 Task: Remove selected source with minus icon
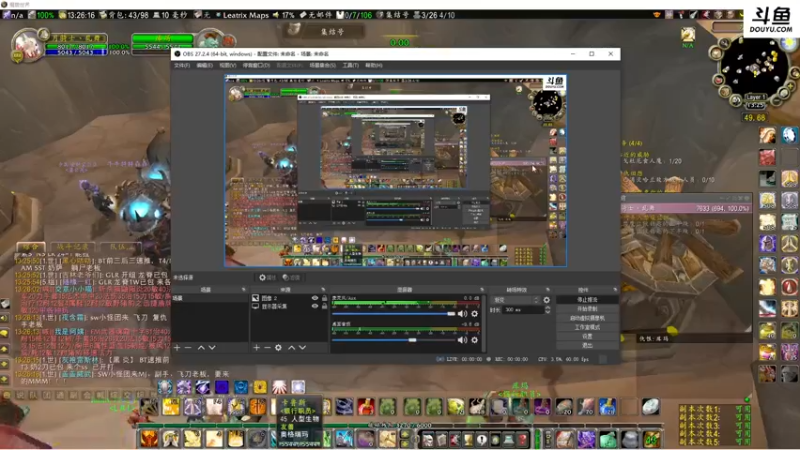point(267,347)
